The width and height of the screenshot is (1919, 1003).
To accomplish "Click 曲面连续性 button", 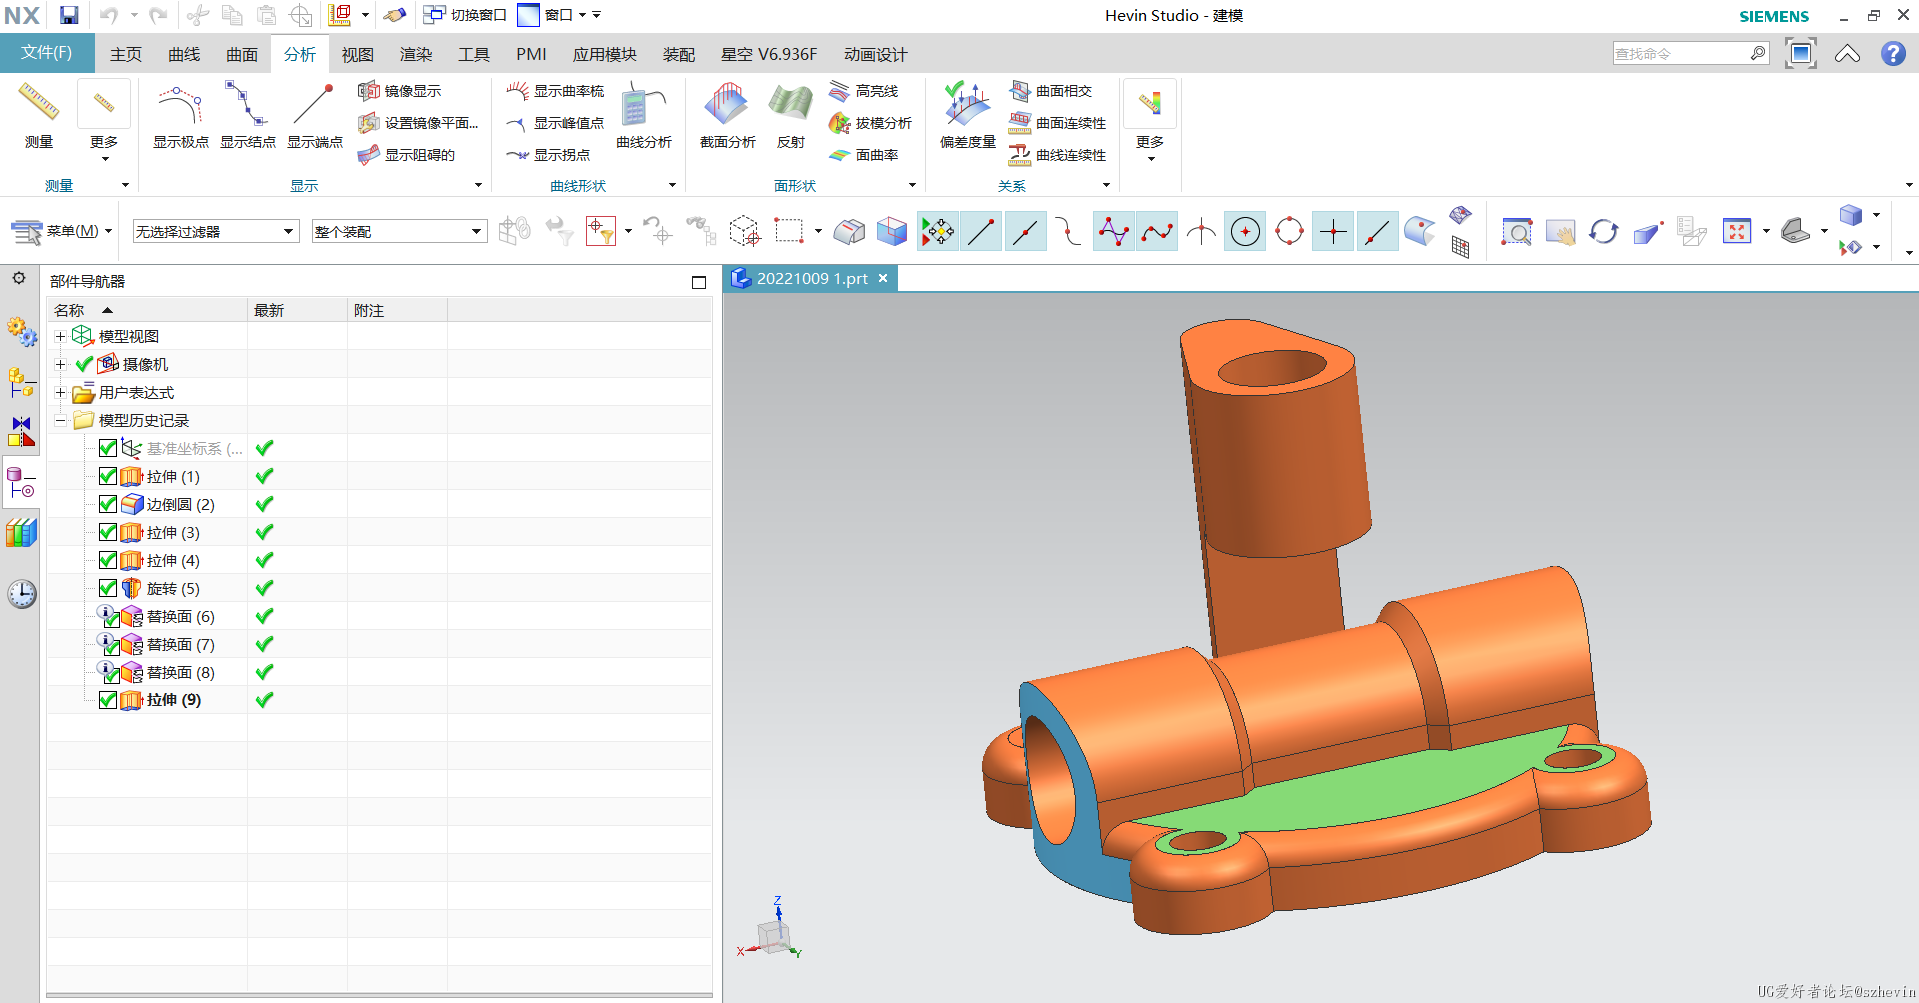I will click(1058, 123).
